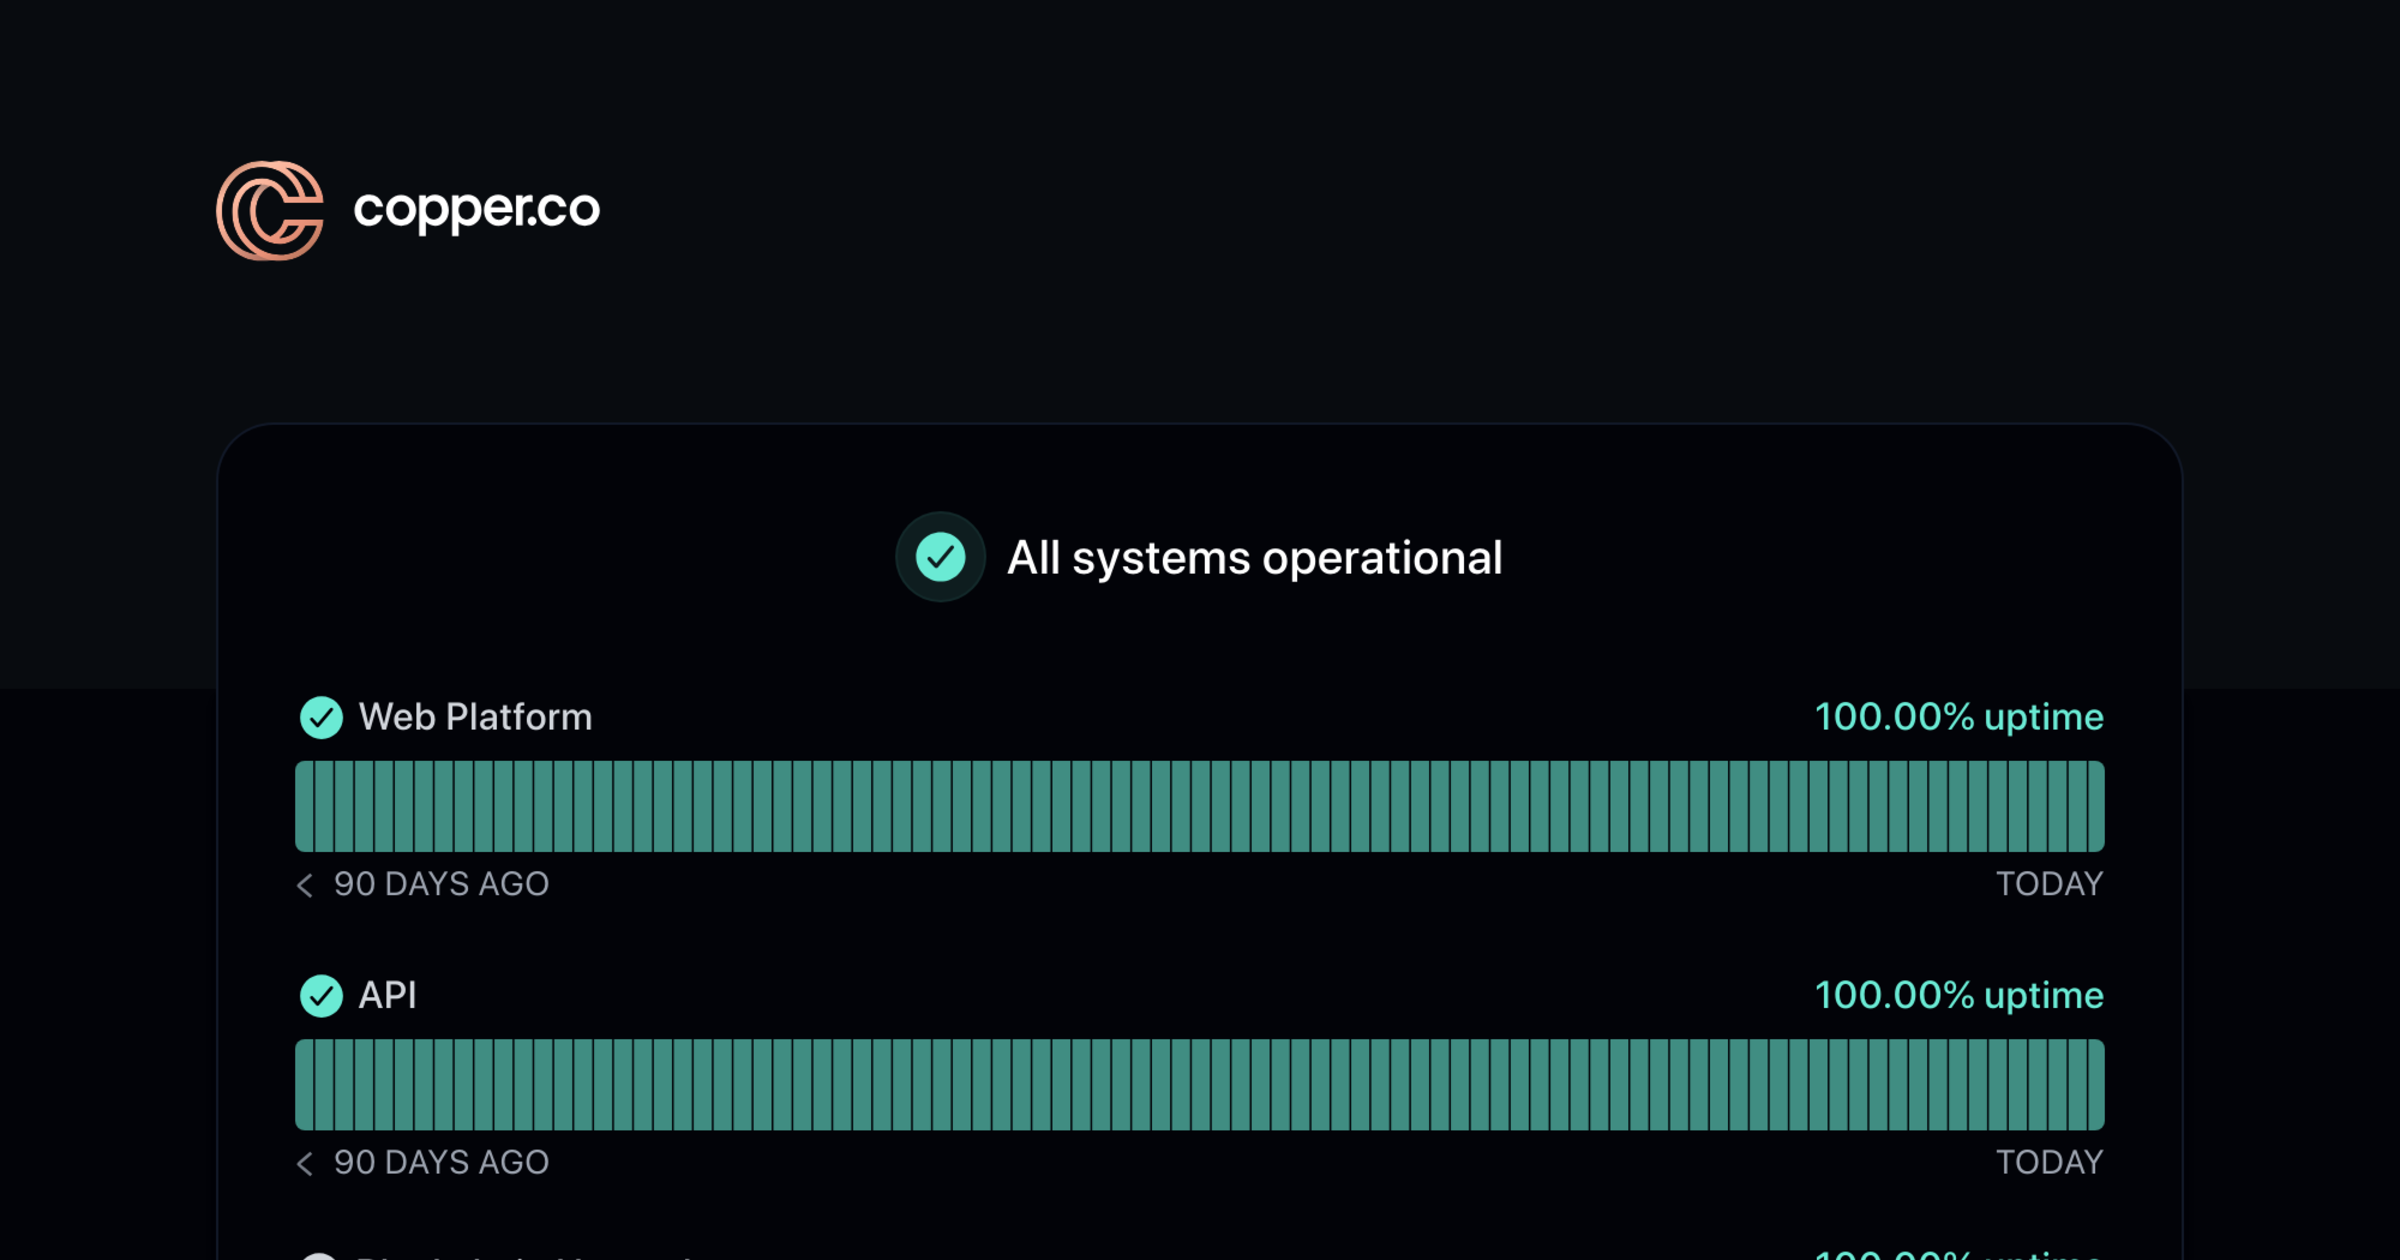Screen dimensions: 2400x1260
Task: Go back with Web Platform's previous chevron
Action: [x=305, y=885]
